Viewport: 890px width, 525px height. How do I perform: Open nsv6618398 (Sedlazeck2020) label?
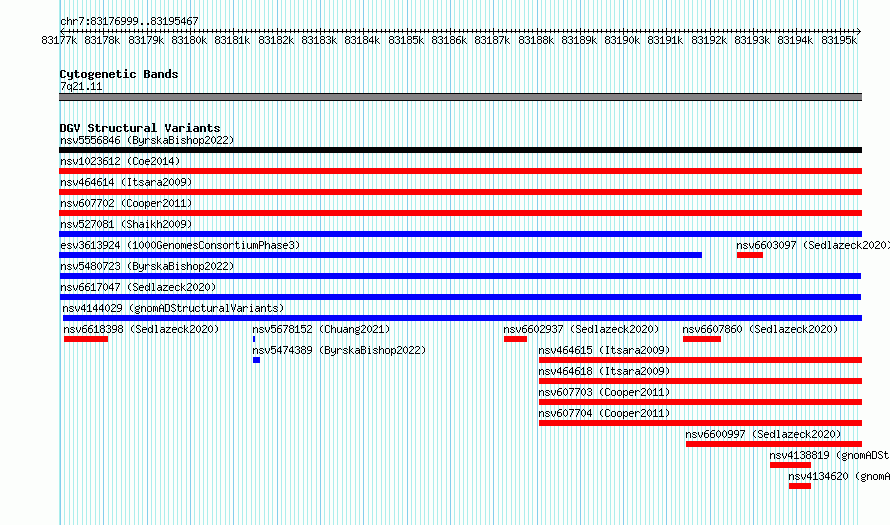(x=141, y=329)
